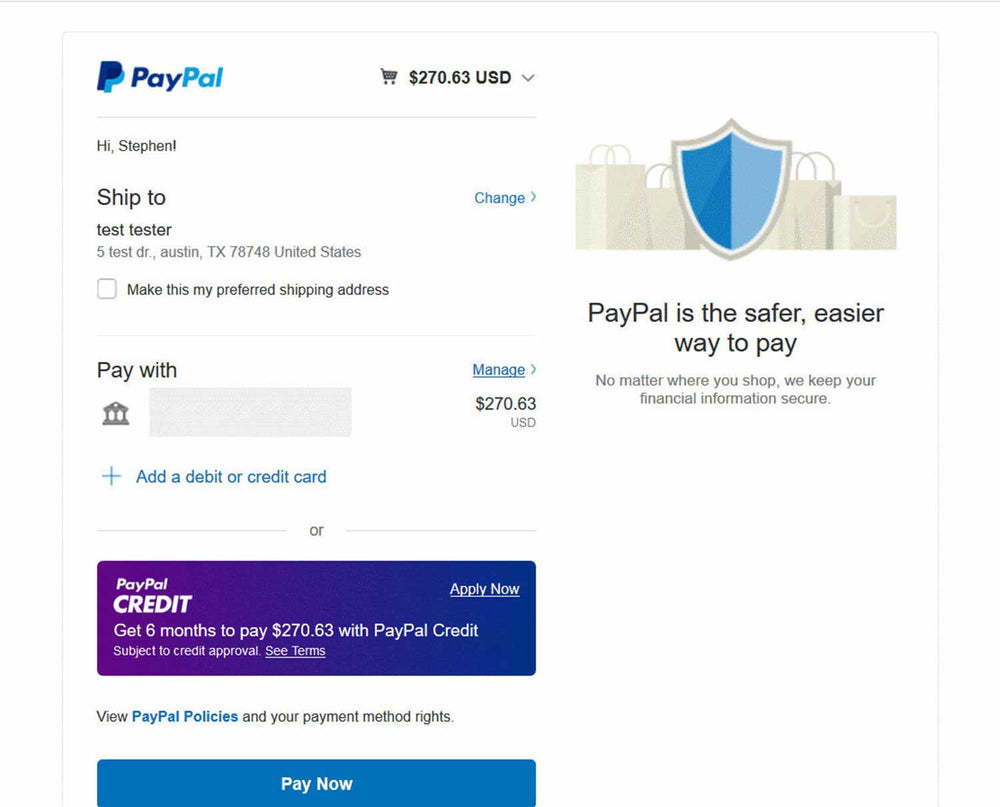Click the PayPal logo
The height and width of the screenshot is (807, 1000).
point(160,77)
